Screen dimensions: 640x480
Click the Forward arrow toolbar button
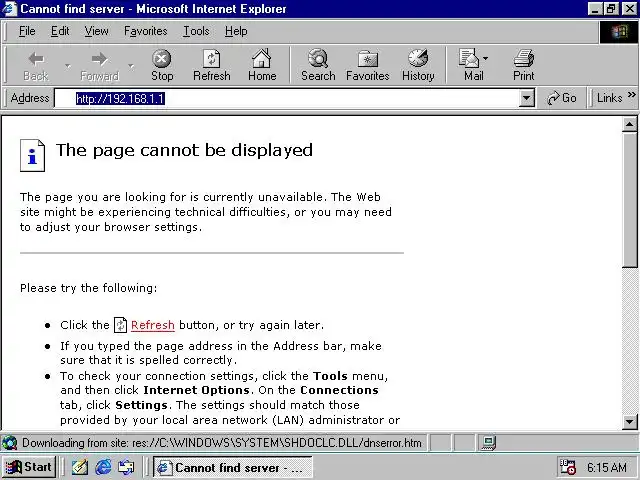tap(100, 65)
